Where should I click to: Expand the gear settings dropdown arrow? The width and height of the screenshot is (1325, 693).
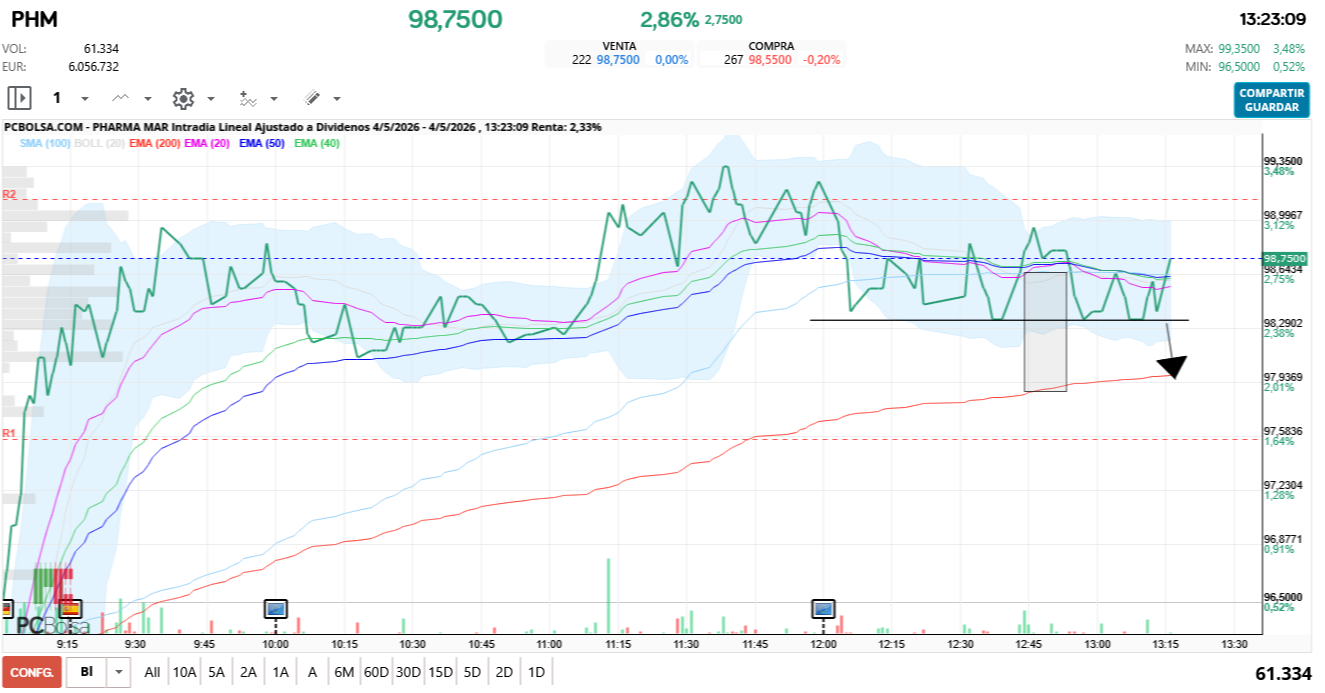211,99
